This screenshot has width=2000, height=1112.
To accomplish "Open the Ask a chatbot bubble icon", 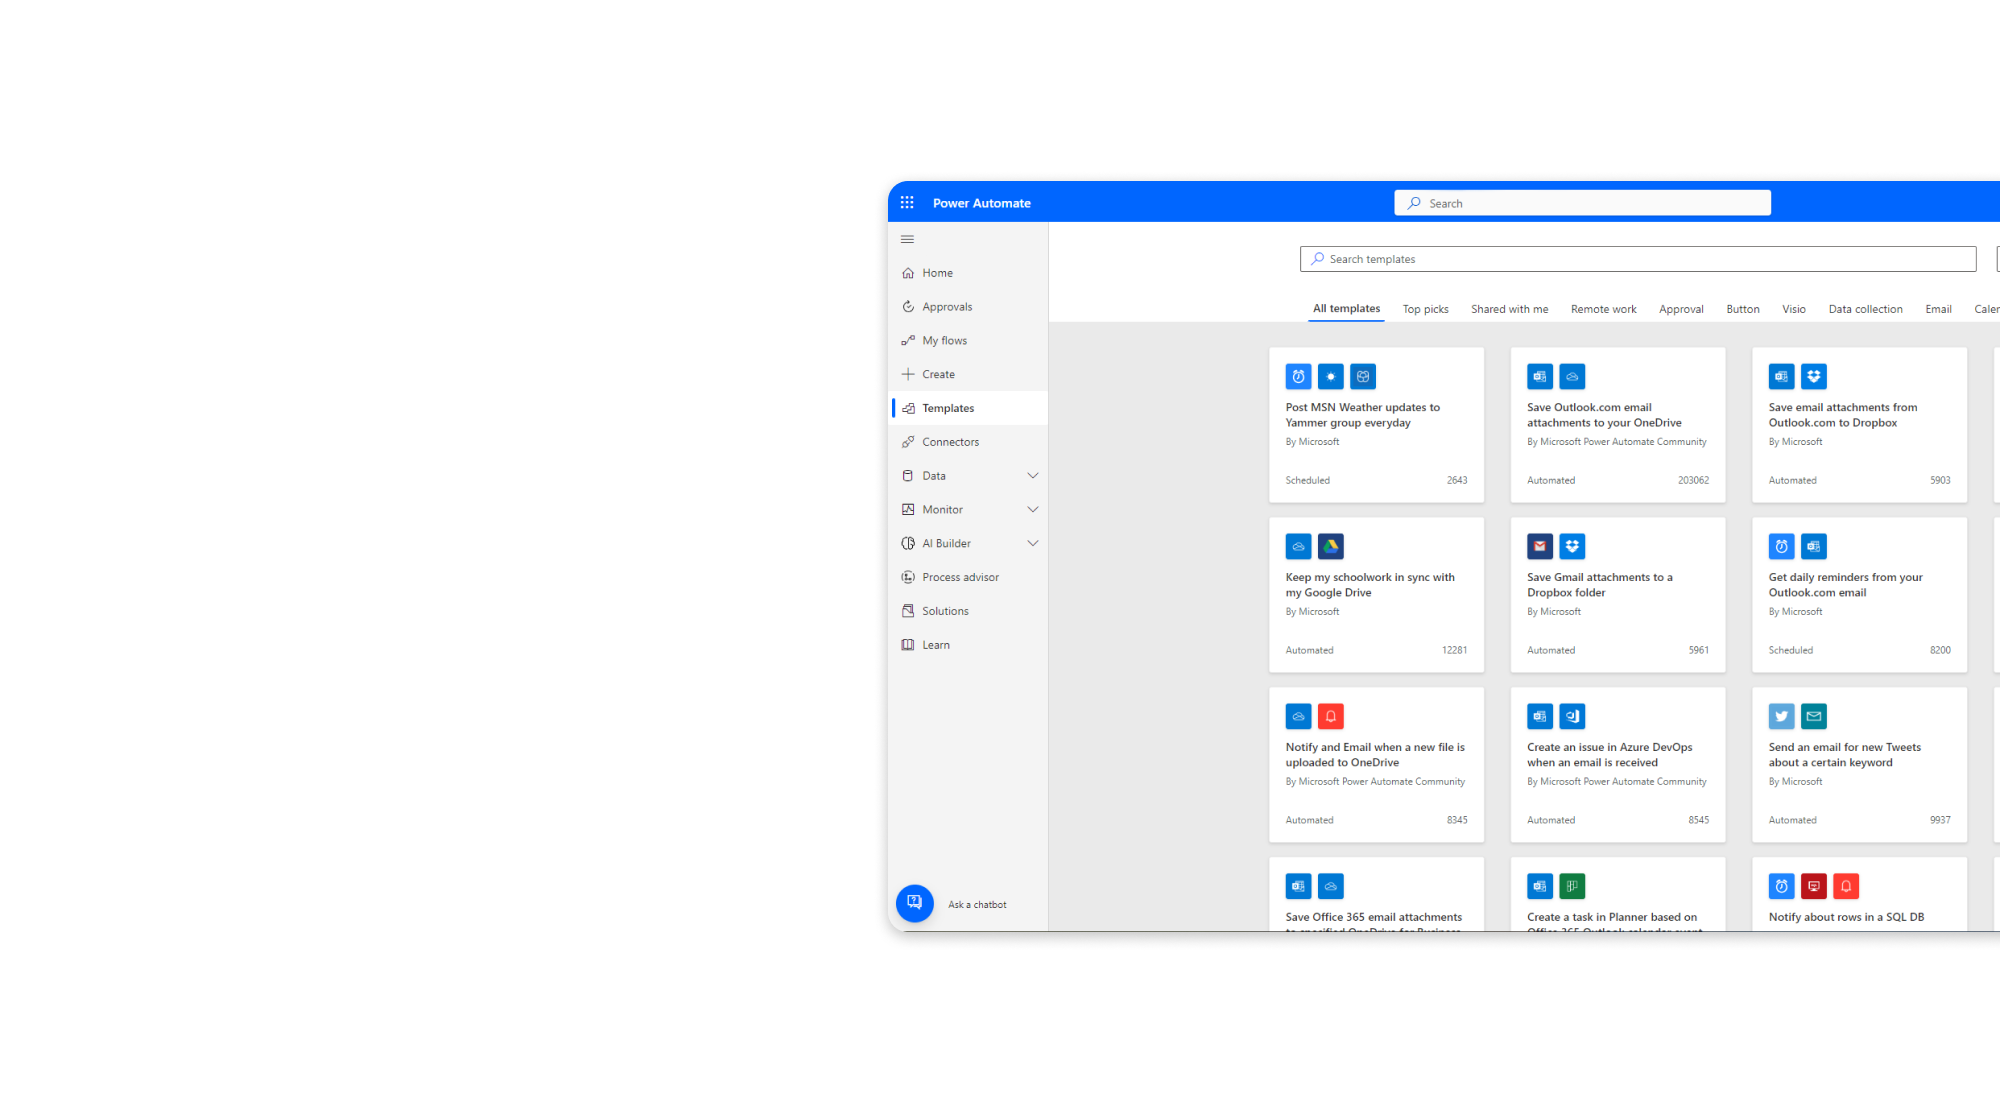I will tap(915, 903).
